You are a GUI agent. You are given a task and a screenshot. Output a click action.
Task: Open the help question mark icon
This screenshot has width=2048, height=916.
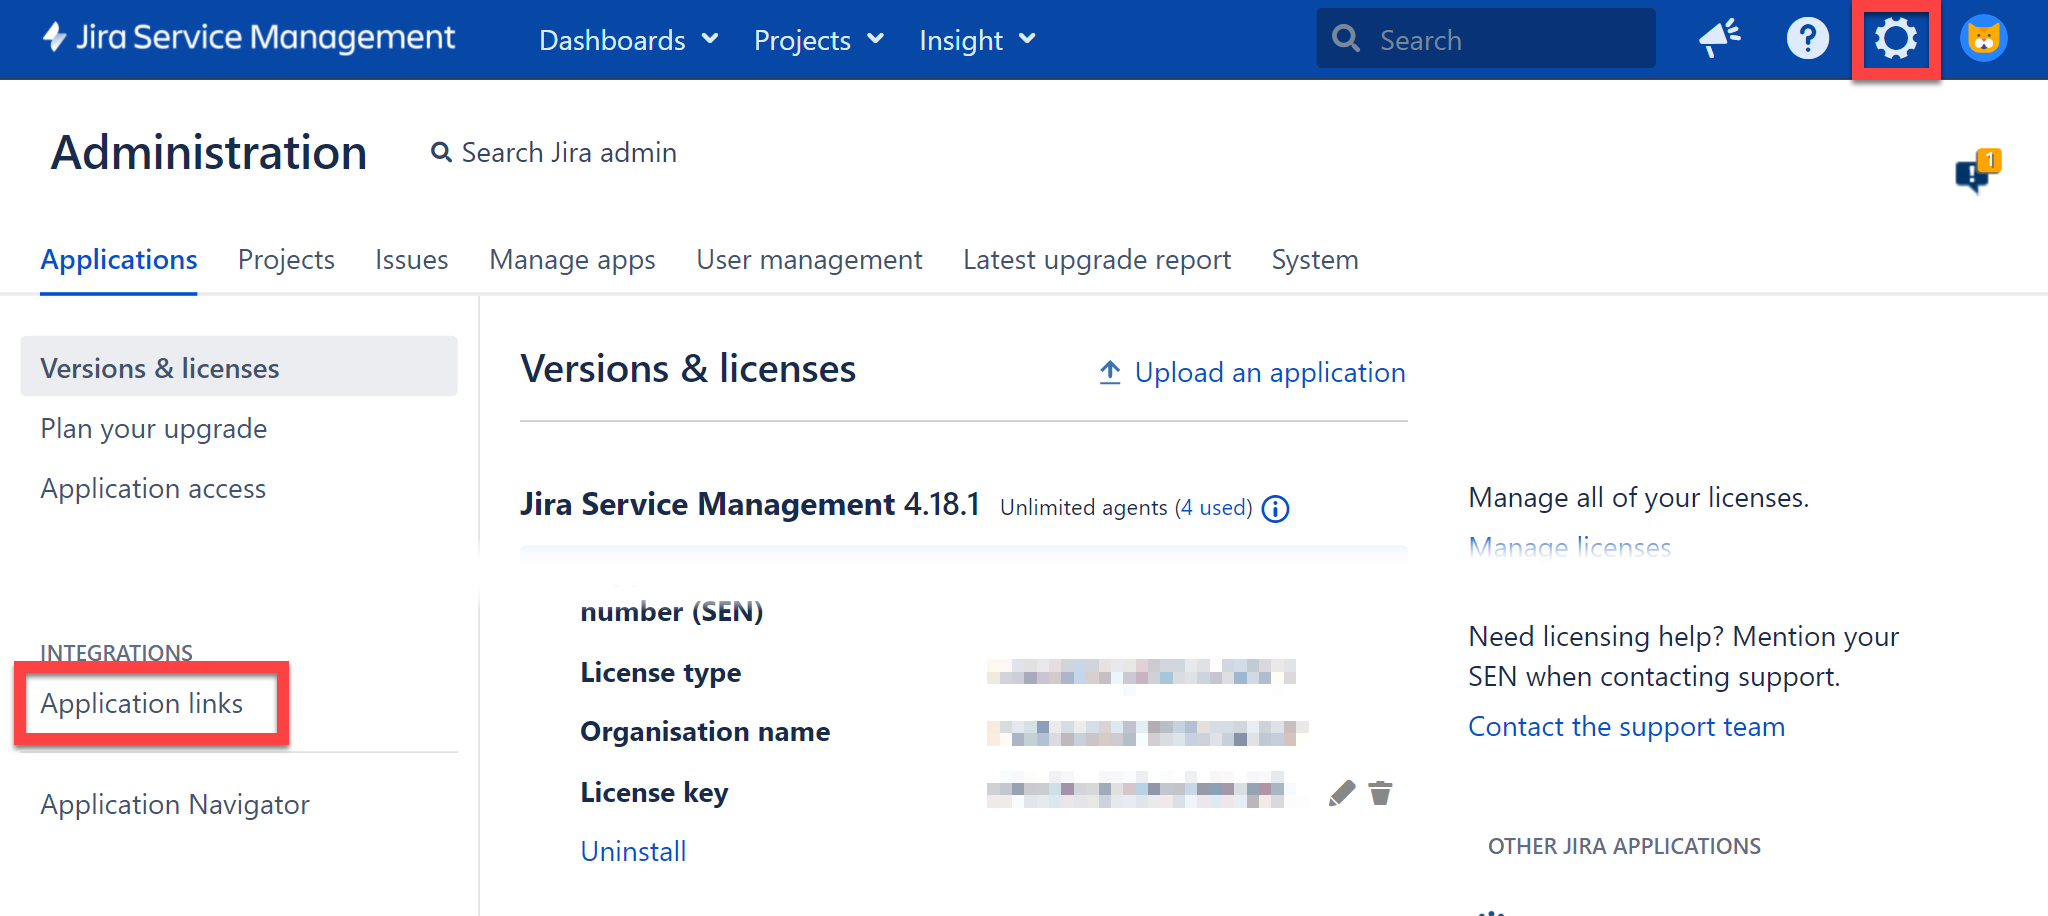(1807, 39)
